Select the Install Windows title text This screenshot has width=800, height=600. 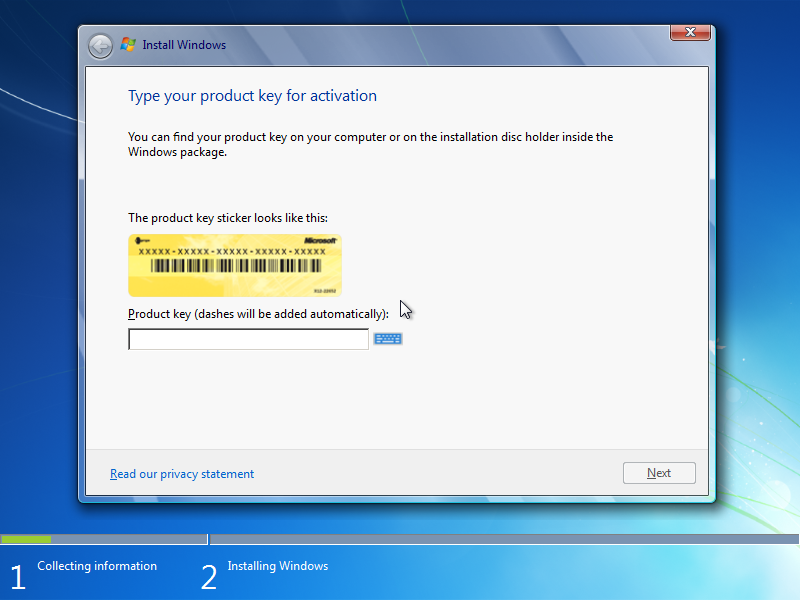tap(183, 45)
